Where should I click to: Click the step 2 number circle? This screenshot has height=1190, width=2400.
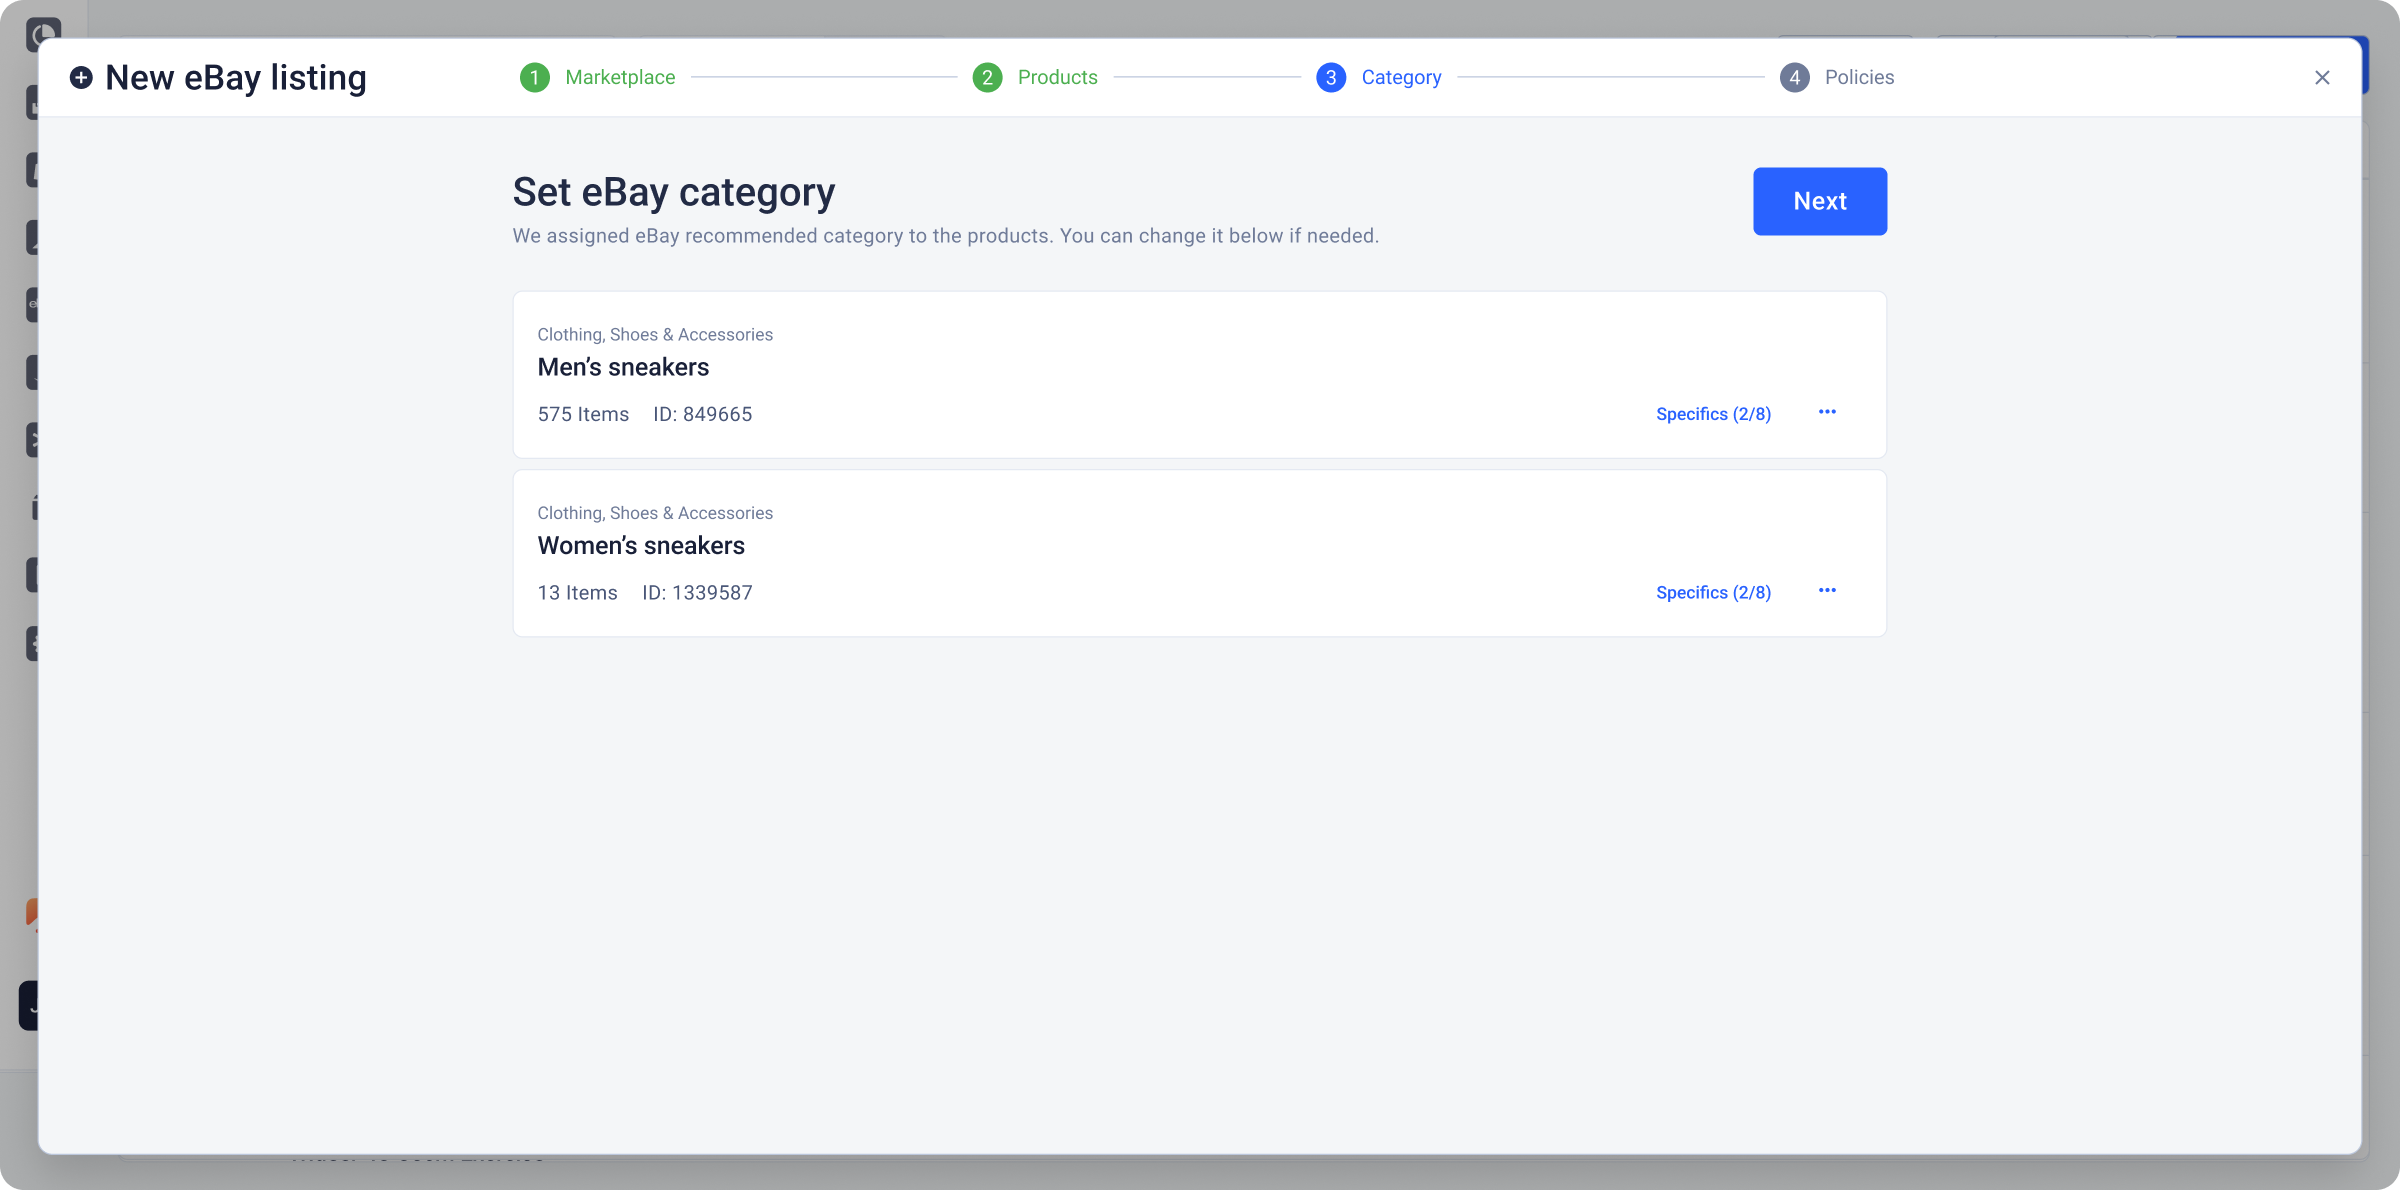[x=987, y=78]
